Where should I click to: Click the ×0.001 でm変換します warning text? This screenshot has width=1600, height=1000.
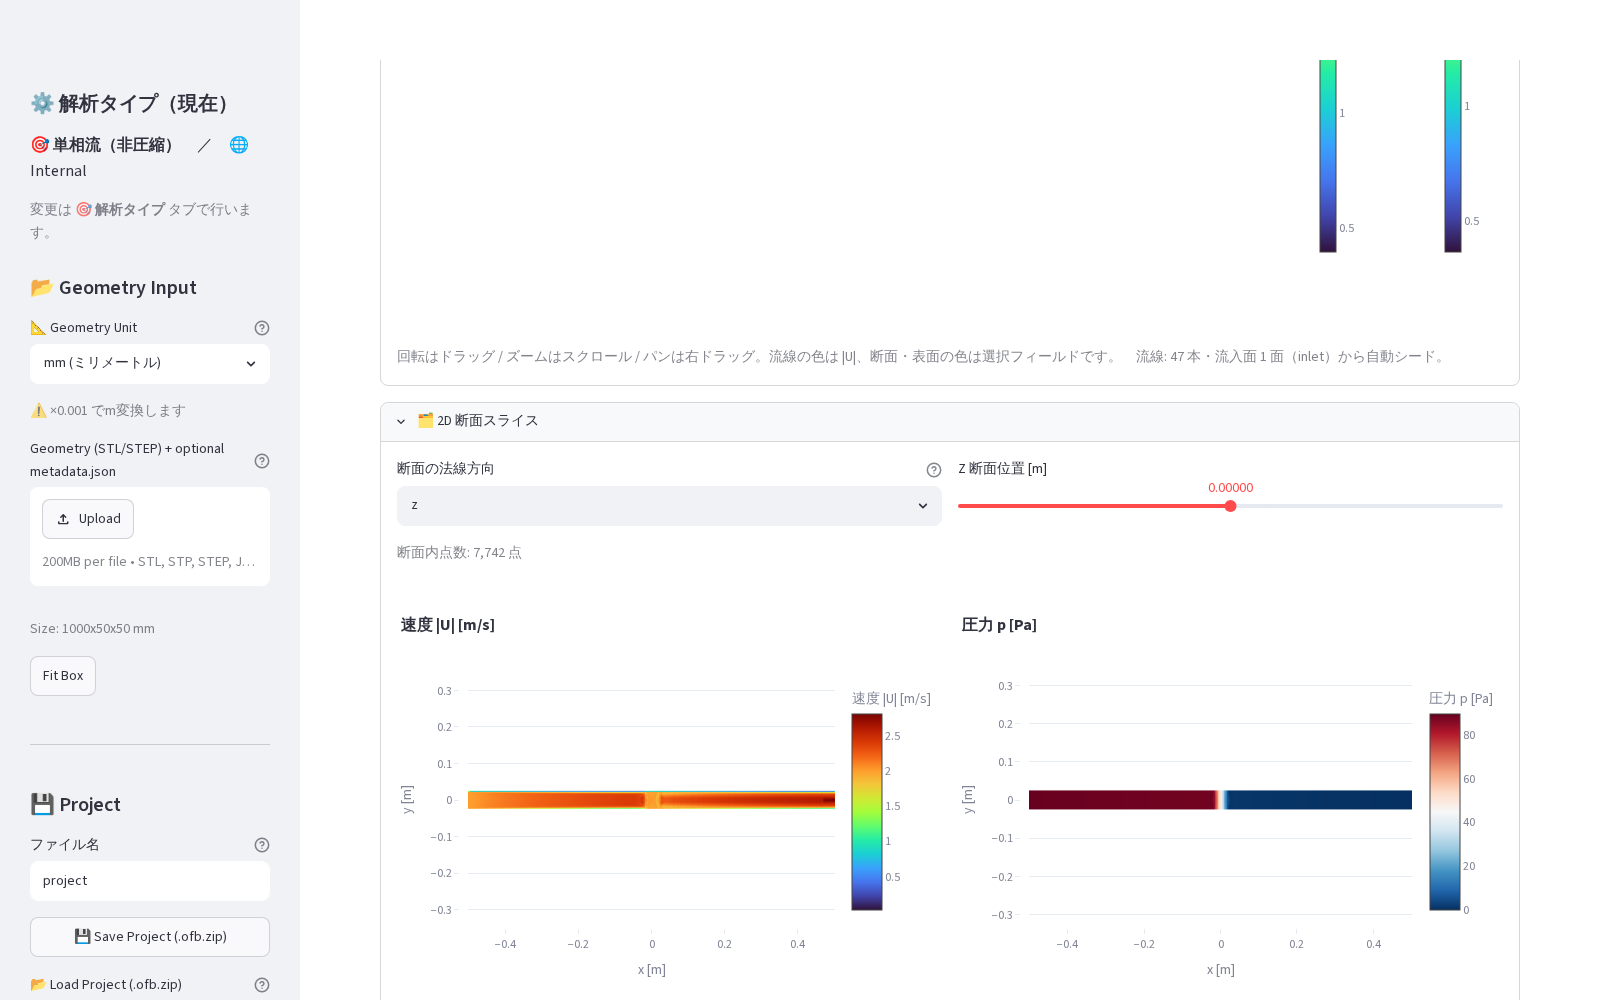point(108,411)
